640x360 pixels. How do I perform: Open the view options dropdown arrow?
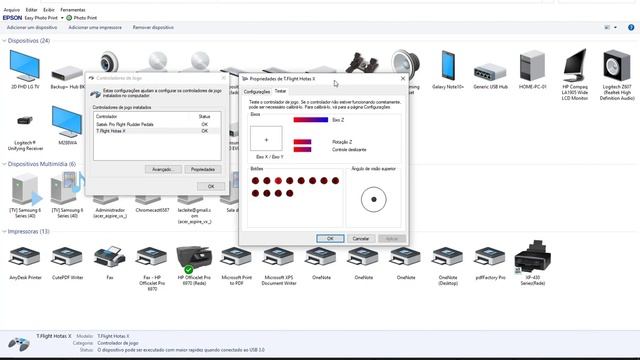pyautogui.click(x=616, y=28)
